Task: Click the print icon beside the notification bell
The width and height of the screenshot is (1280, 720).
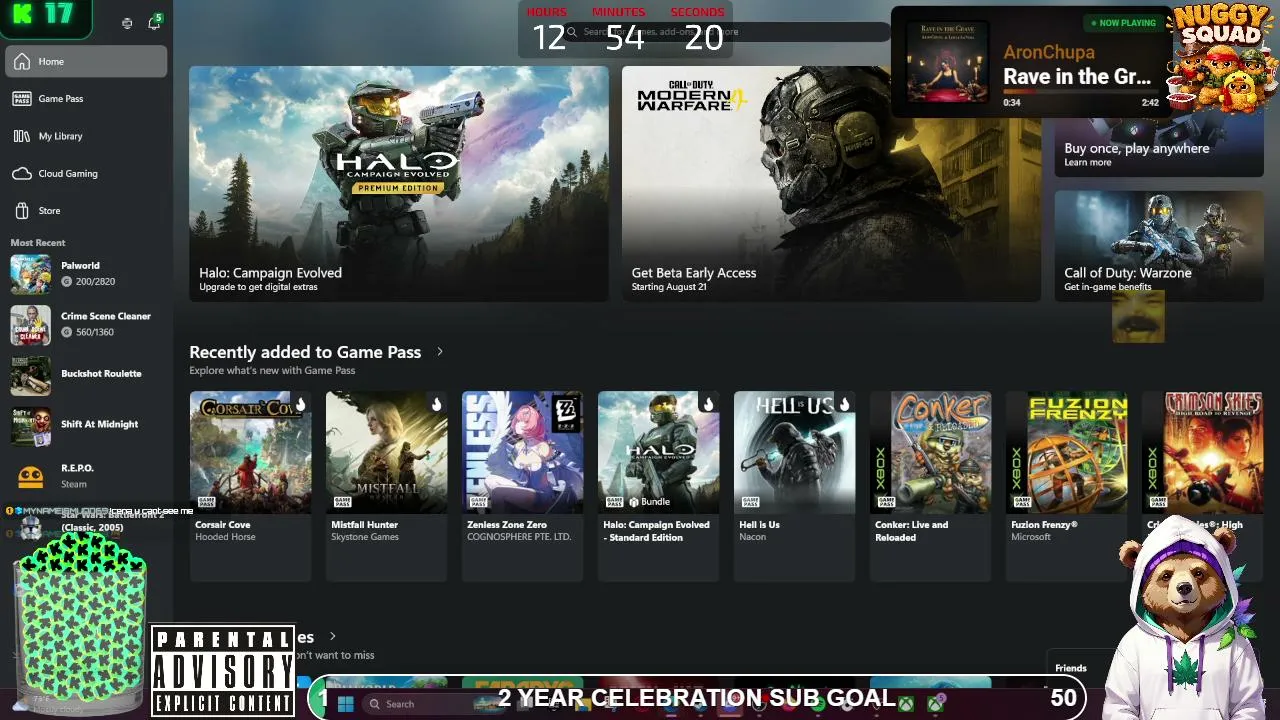Action: (127, 23)
